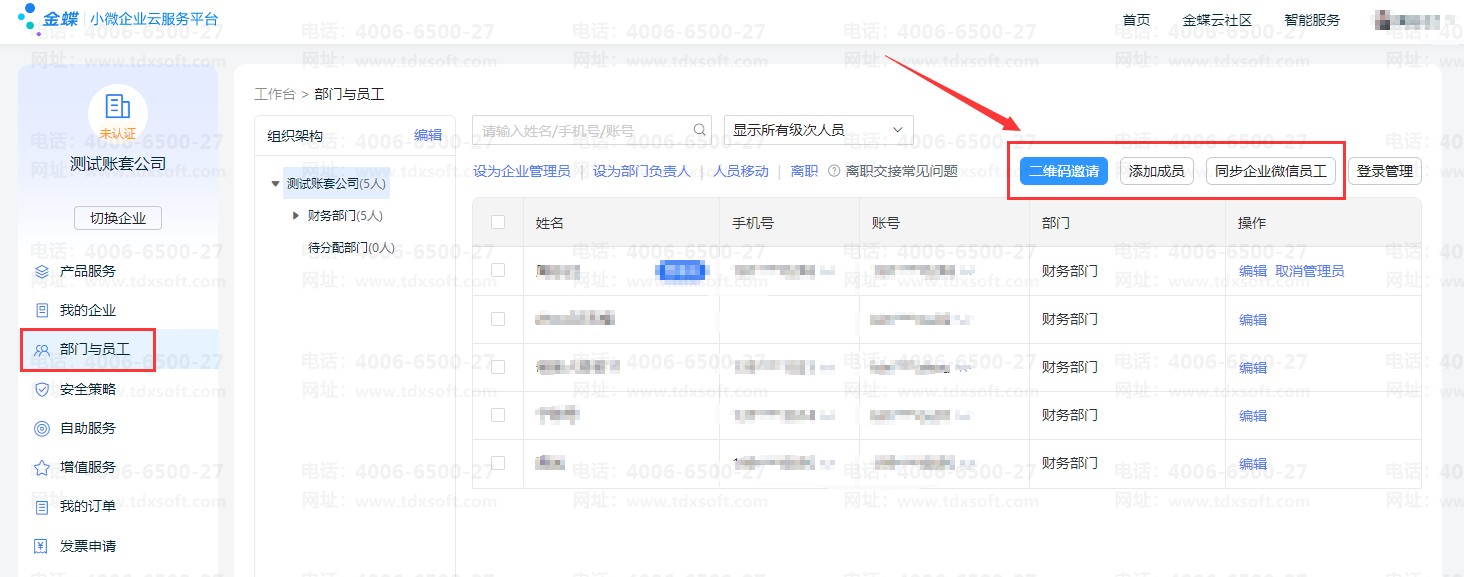This screenshot has height=577, width=1464.
Task: Check the last employee row checkbox
Action: tap(498, 463)
